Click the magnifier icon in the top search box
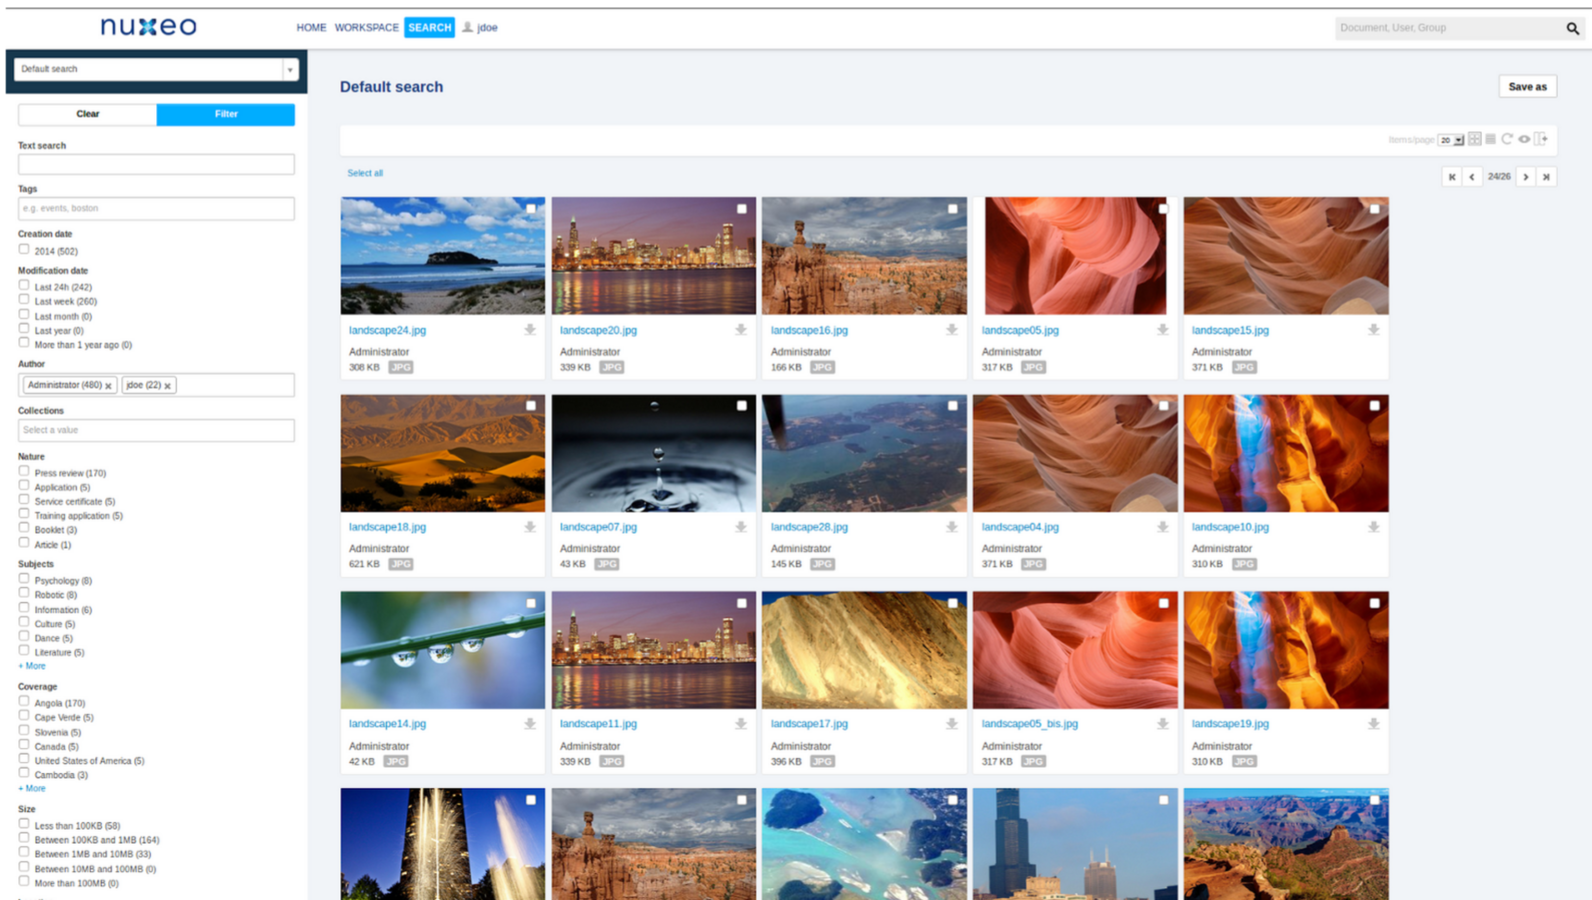 point(1572,28)
